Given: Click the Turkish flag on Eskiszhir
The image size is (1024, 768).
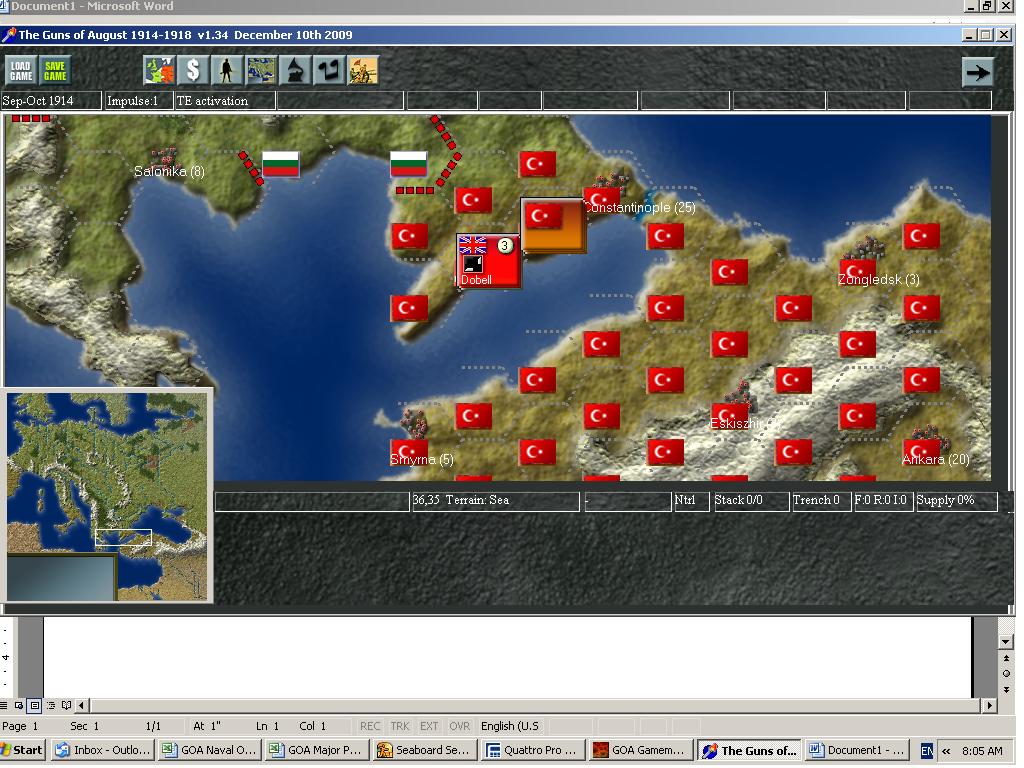Looking at the screenshot, I should (729, 415).
